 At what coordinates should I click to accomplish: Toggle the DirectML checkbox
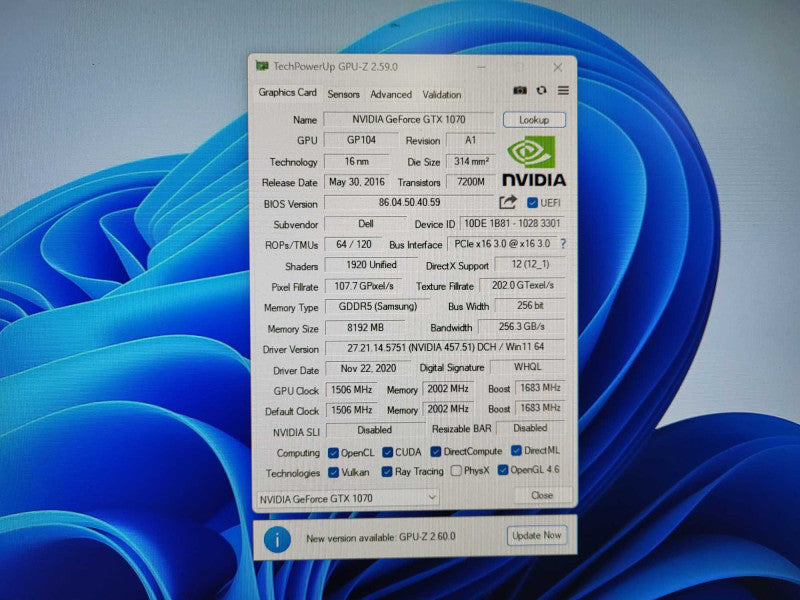(x=516, y=450)
